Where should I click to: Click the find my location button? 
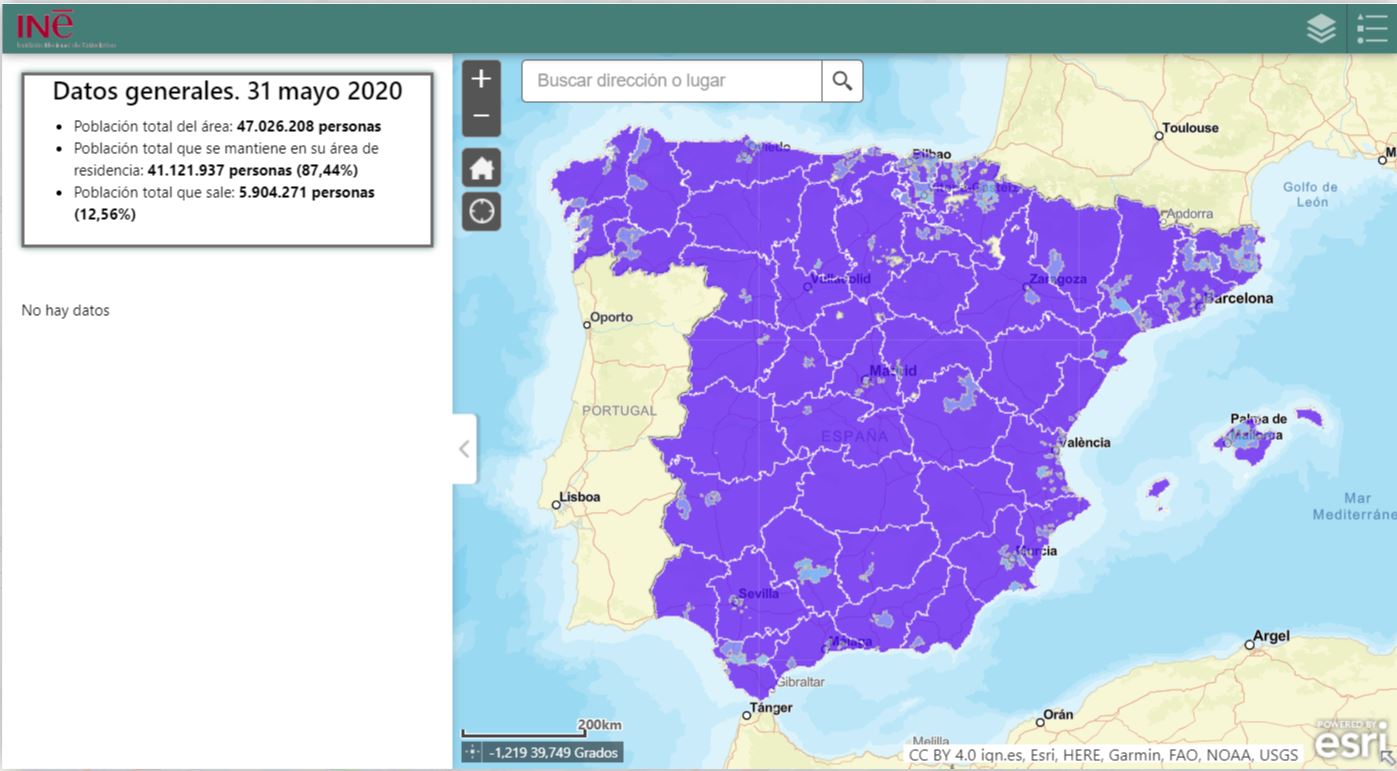(x=481, y=212)
